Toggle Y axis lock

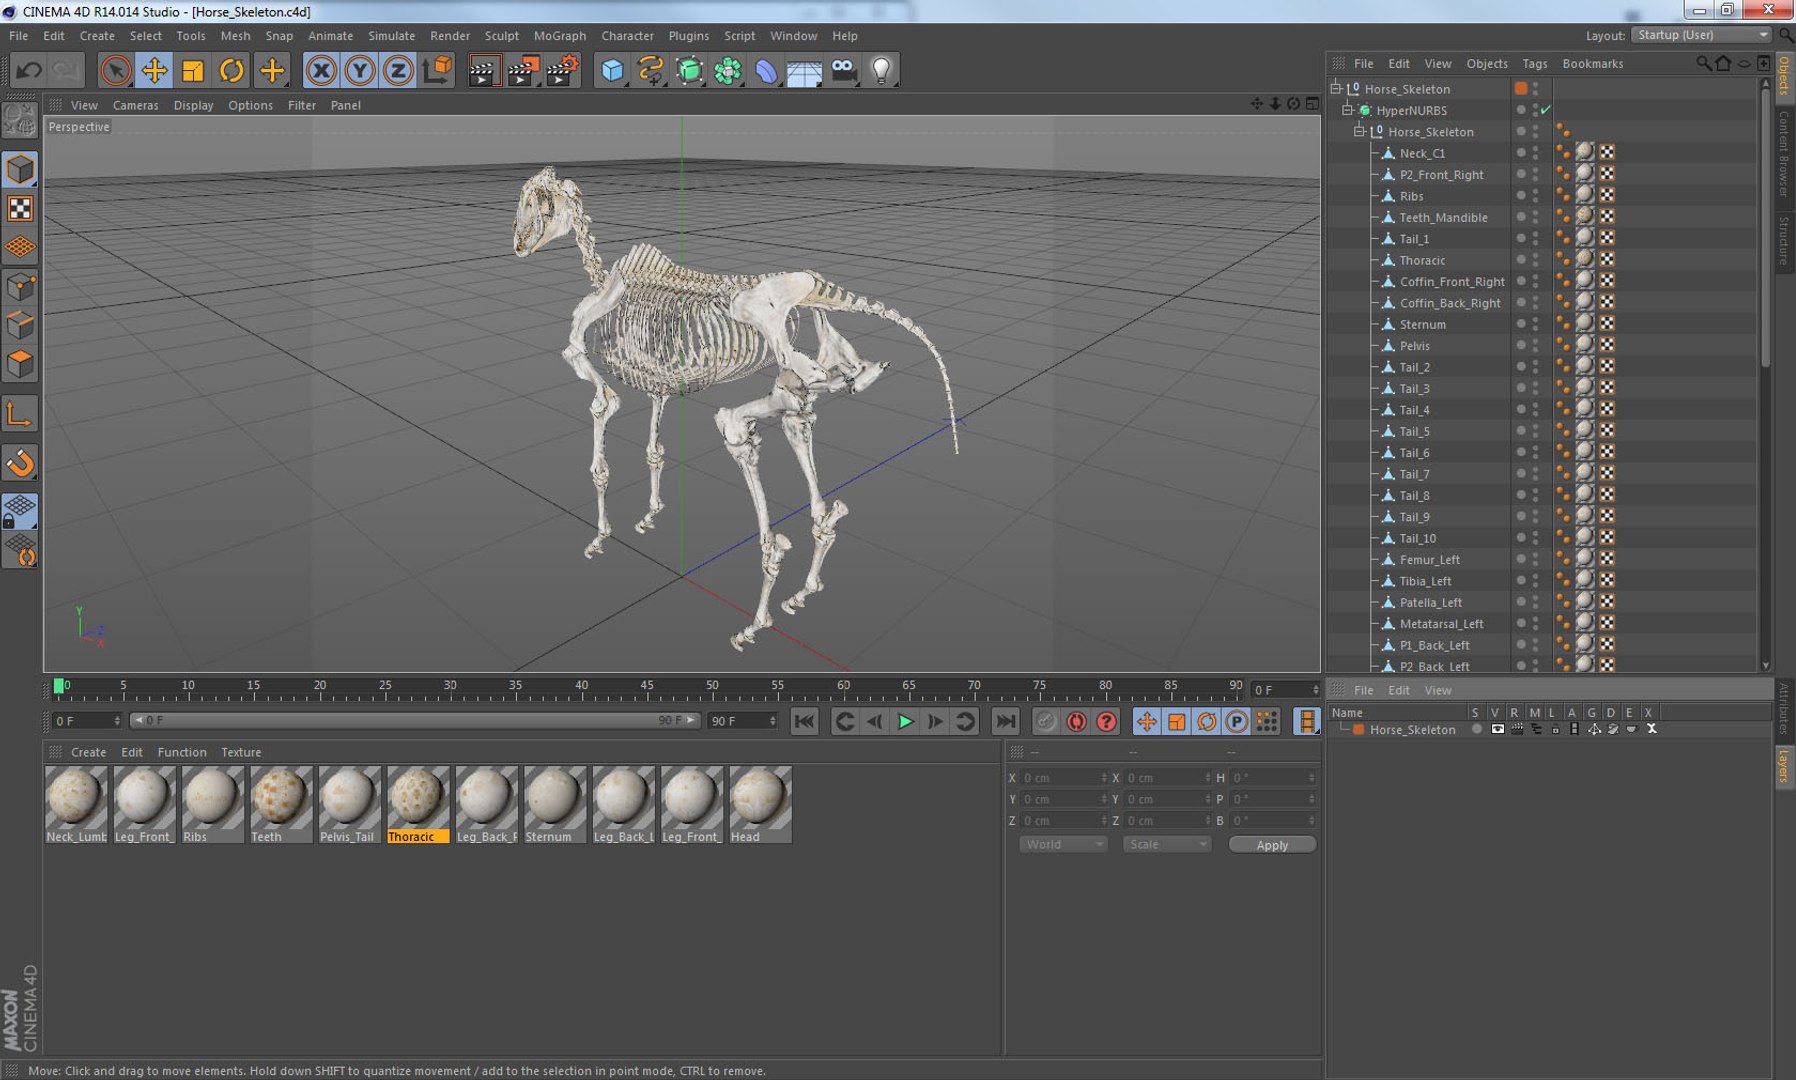click(x=360, y=70)
